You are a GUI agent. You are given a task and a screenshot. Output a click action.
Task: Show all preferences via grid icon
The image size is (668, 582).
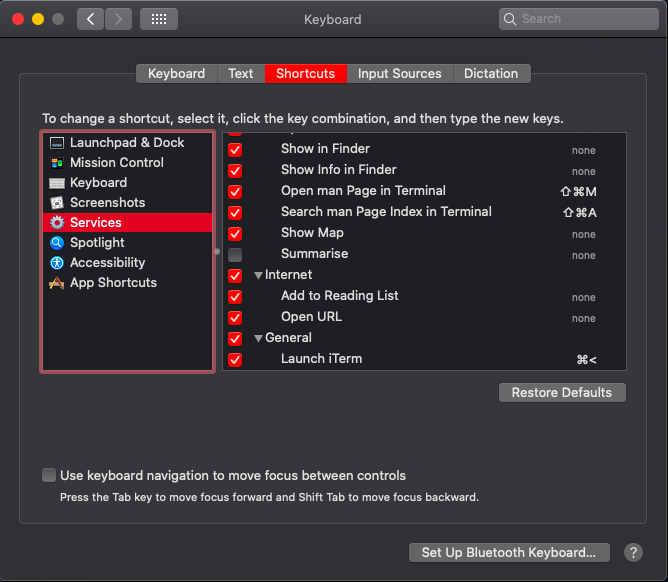[159, 19]
